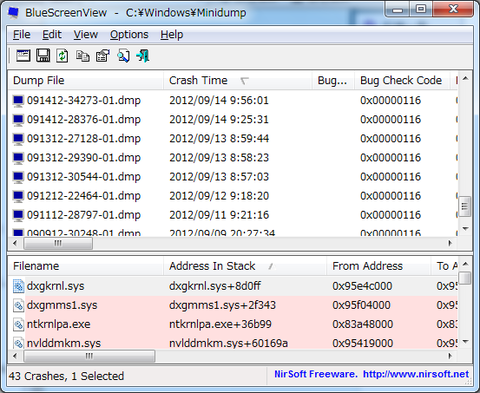Viewport: 480px width, 393px height.
Task: Click the 43 Crashes, 1 Selected status text
Action: (x=66, y=376)
